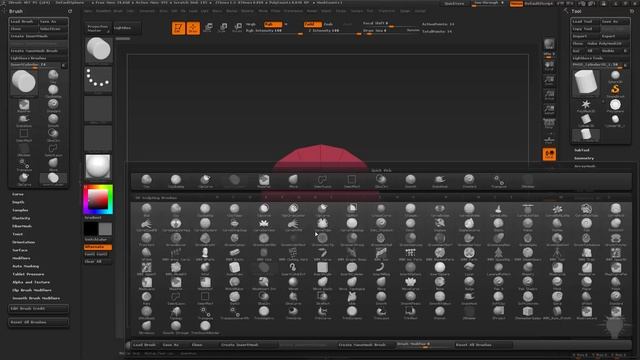The width and height of the screenshot is (640, 360).
Task: Open Tool menu in menu bar
Action: pos(370,11)
